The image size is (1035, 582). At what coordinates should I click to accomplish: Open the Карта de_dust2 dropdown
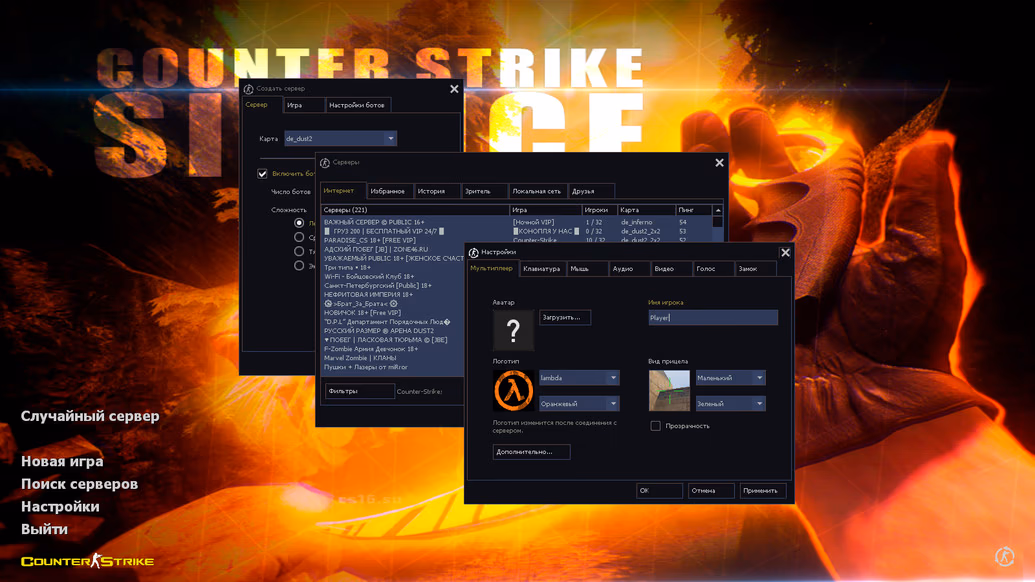[x=390, y=139]
